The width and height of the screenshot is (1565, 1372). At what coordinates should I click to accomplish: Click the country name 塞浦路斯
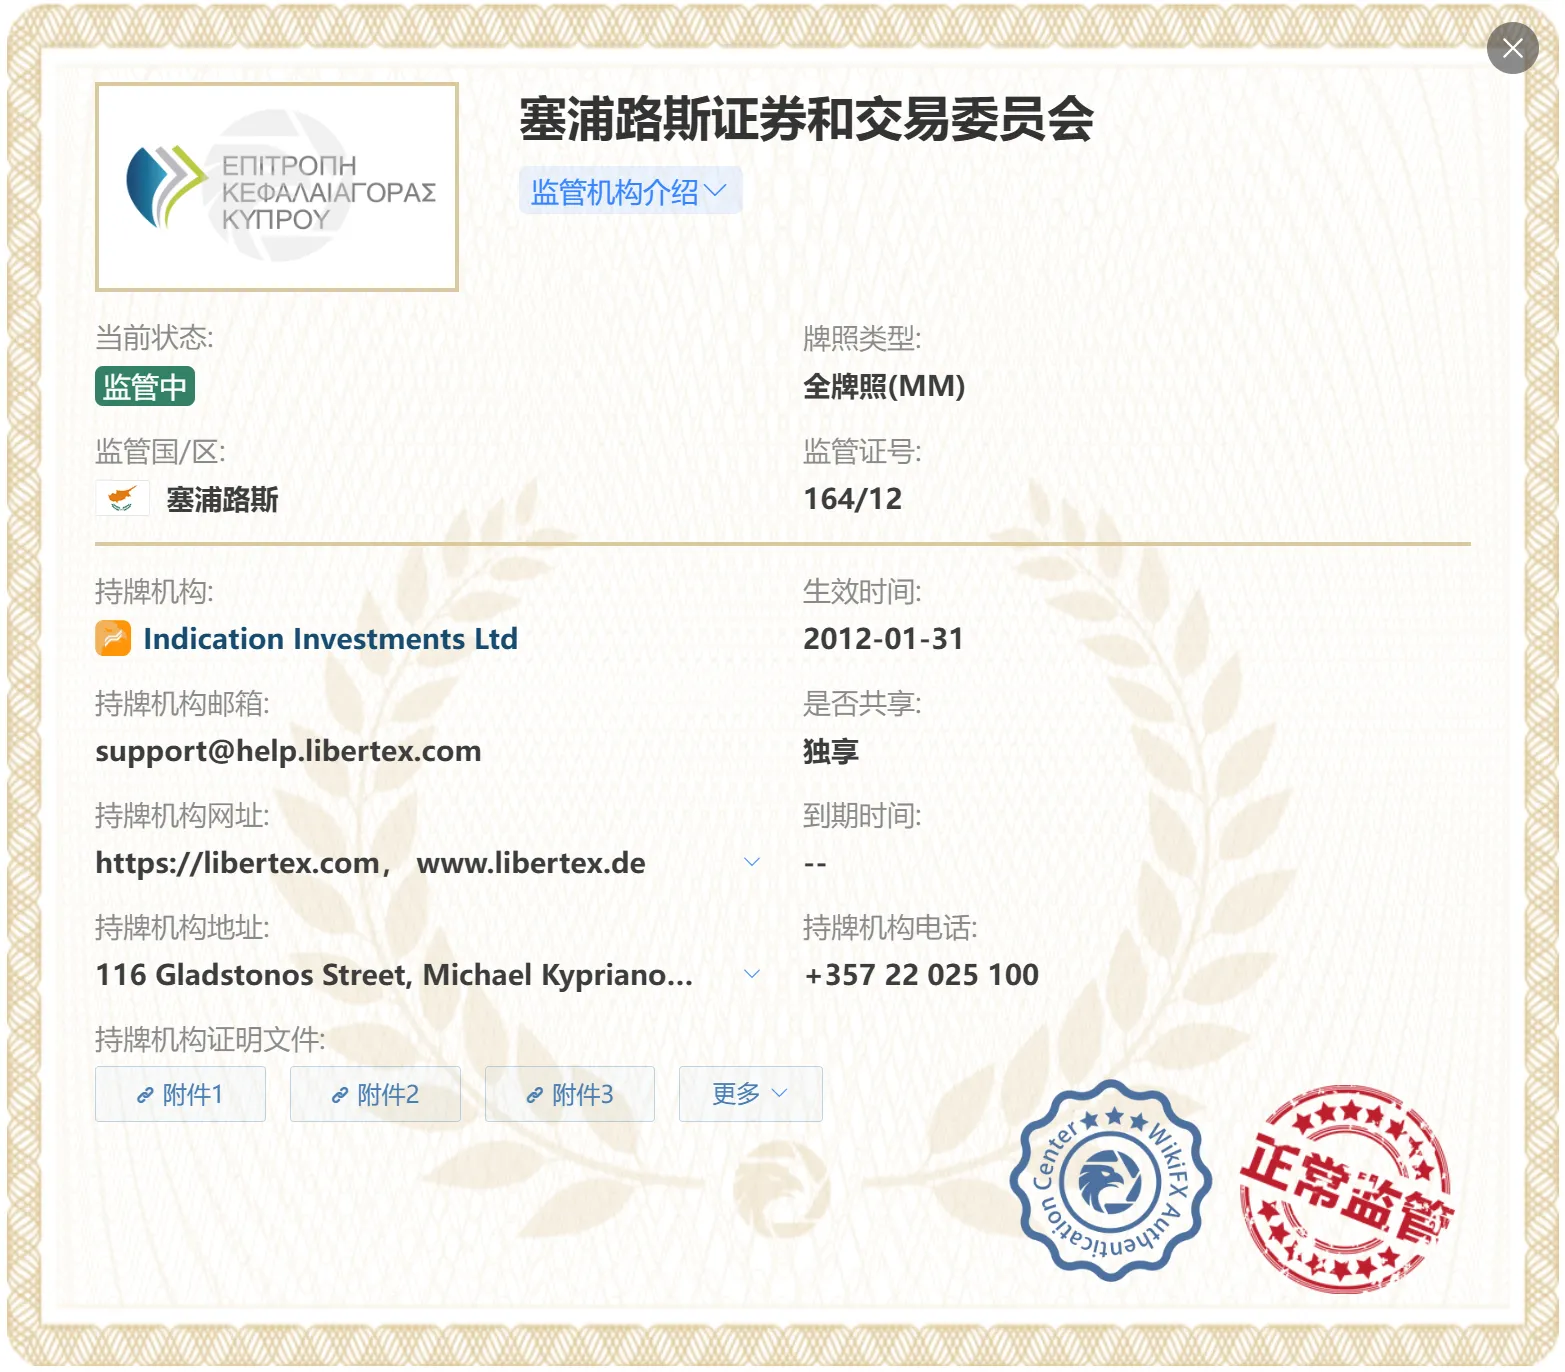click(222, 499)
